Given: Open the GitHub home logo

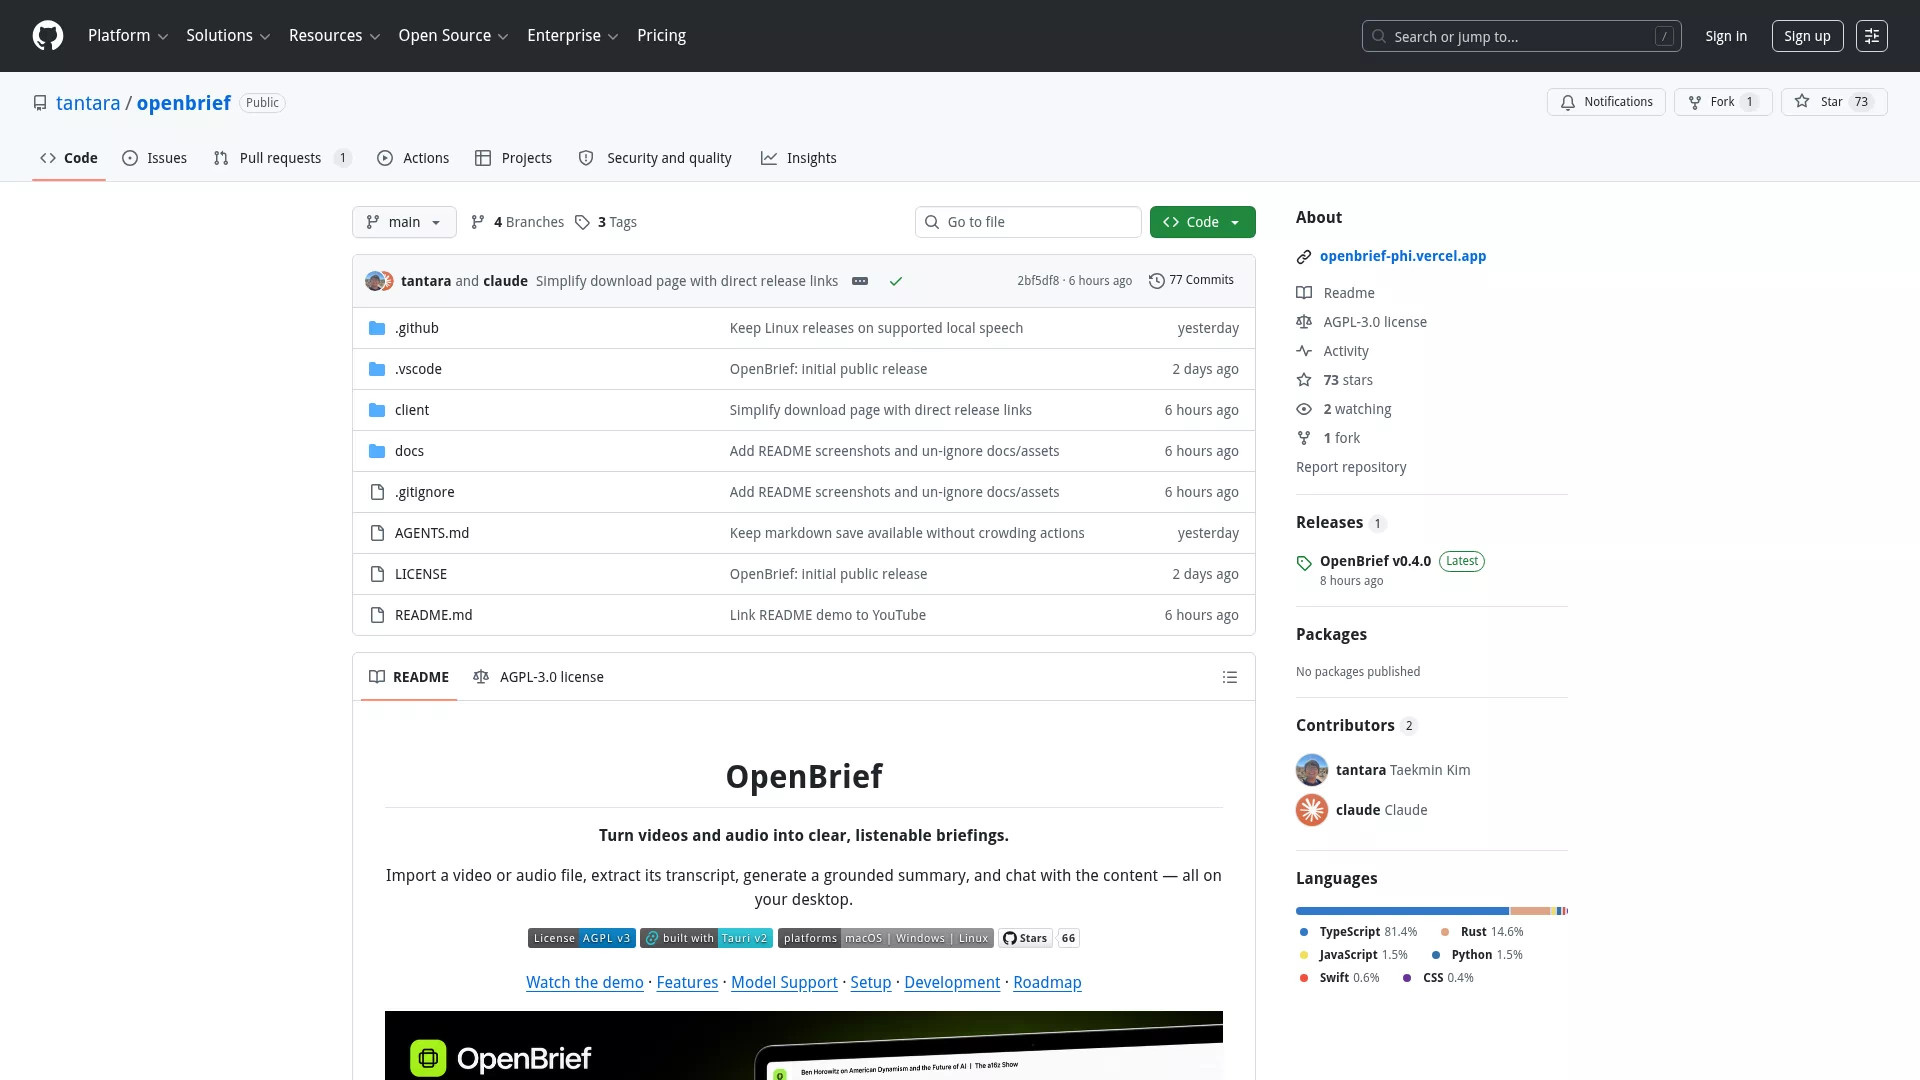Looking at the screenshot, I should [48, 36].
